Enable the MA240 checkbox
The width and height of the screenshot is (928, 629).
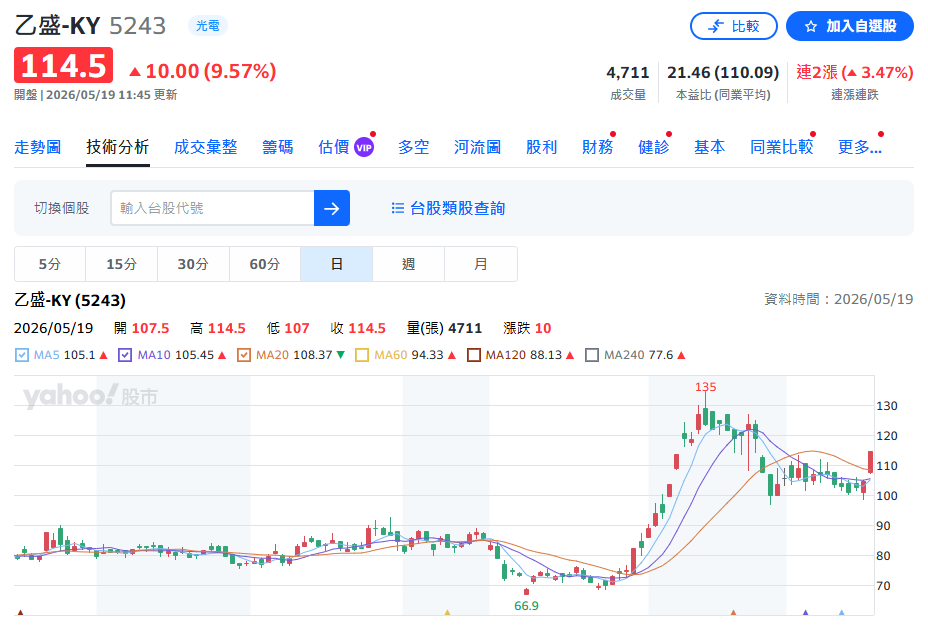click(x=591, y=355)
